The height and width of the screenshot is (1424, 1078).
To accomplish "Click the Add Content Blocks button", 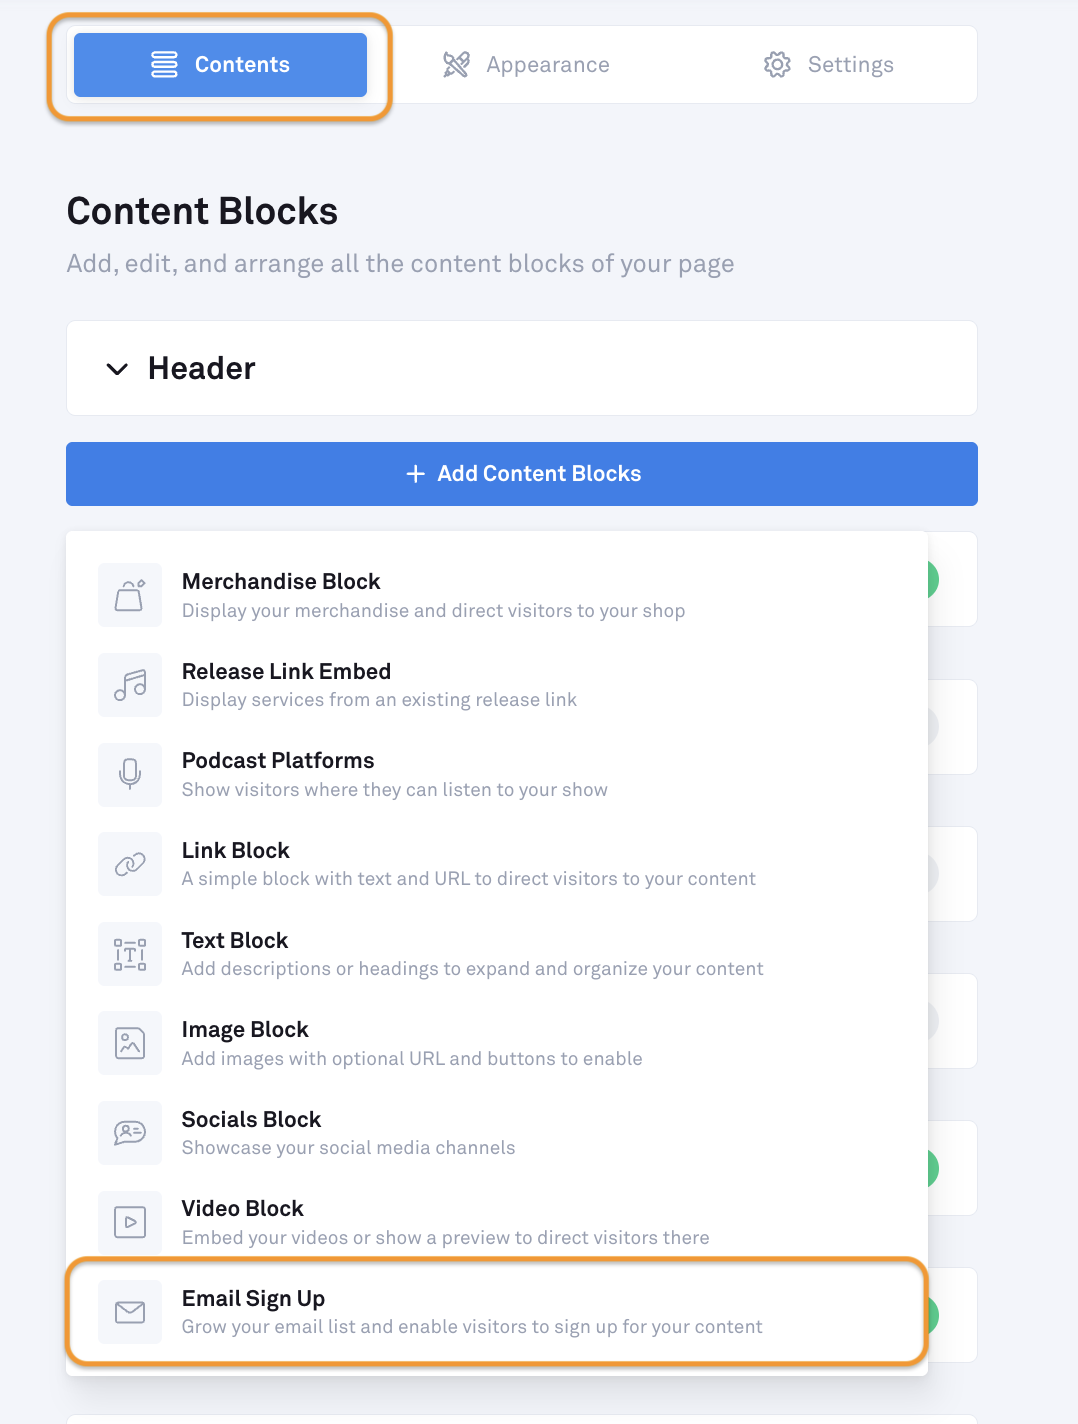I will pos(522,474).
